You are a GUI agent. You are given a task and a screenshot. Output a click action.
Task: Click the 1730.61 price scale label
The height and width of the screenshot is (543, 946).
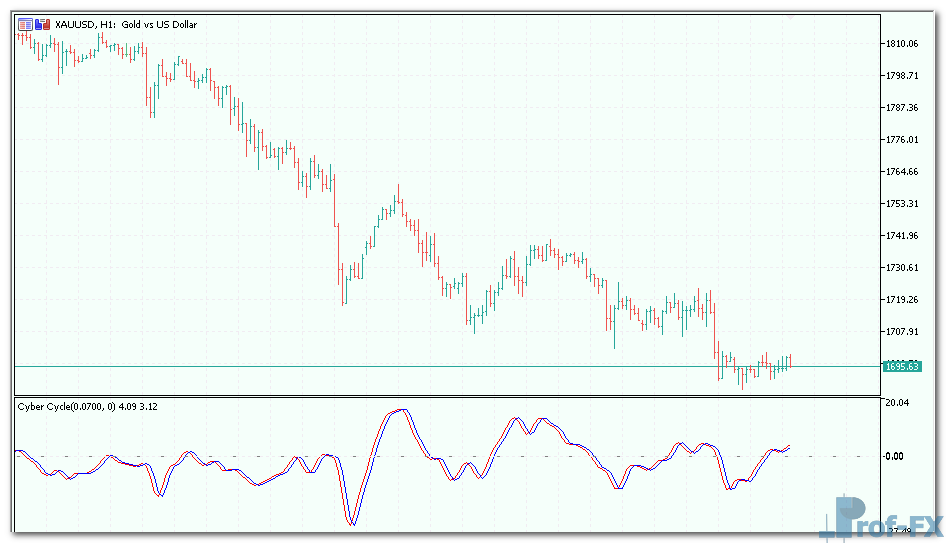[x=901, y=268]
